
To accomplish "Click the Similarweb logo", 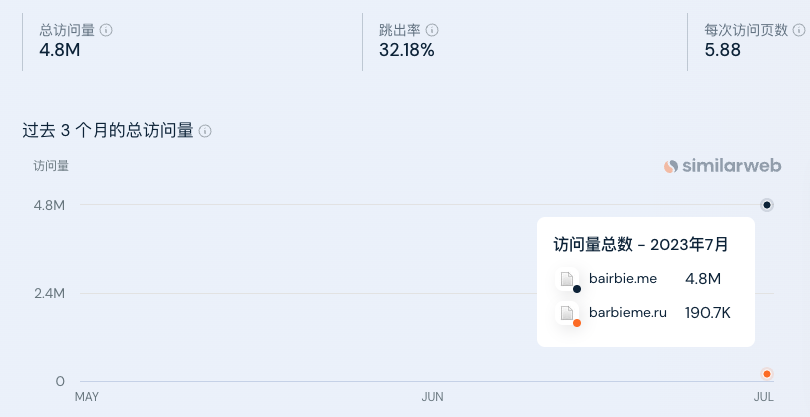I will 723,166.
